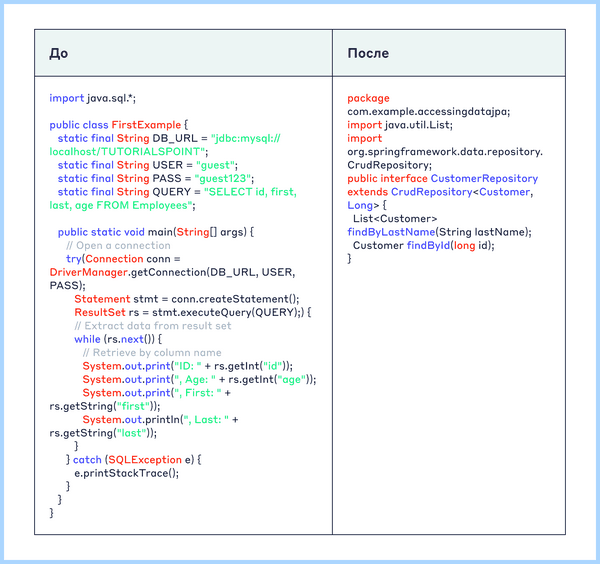Click the System.out.print "ID: " line
The image size is (600, 564).
point(188,366)
